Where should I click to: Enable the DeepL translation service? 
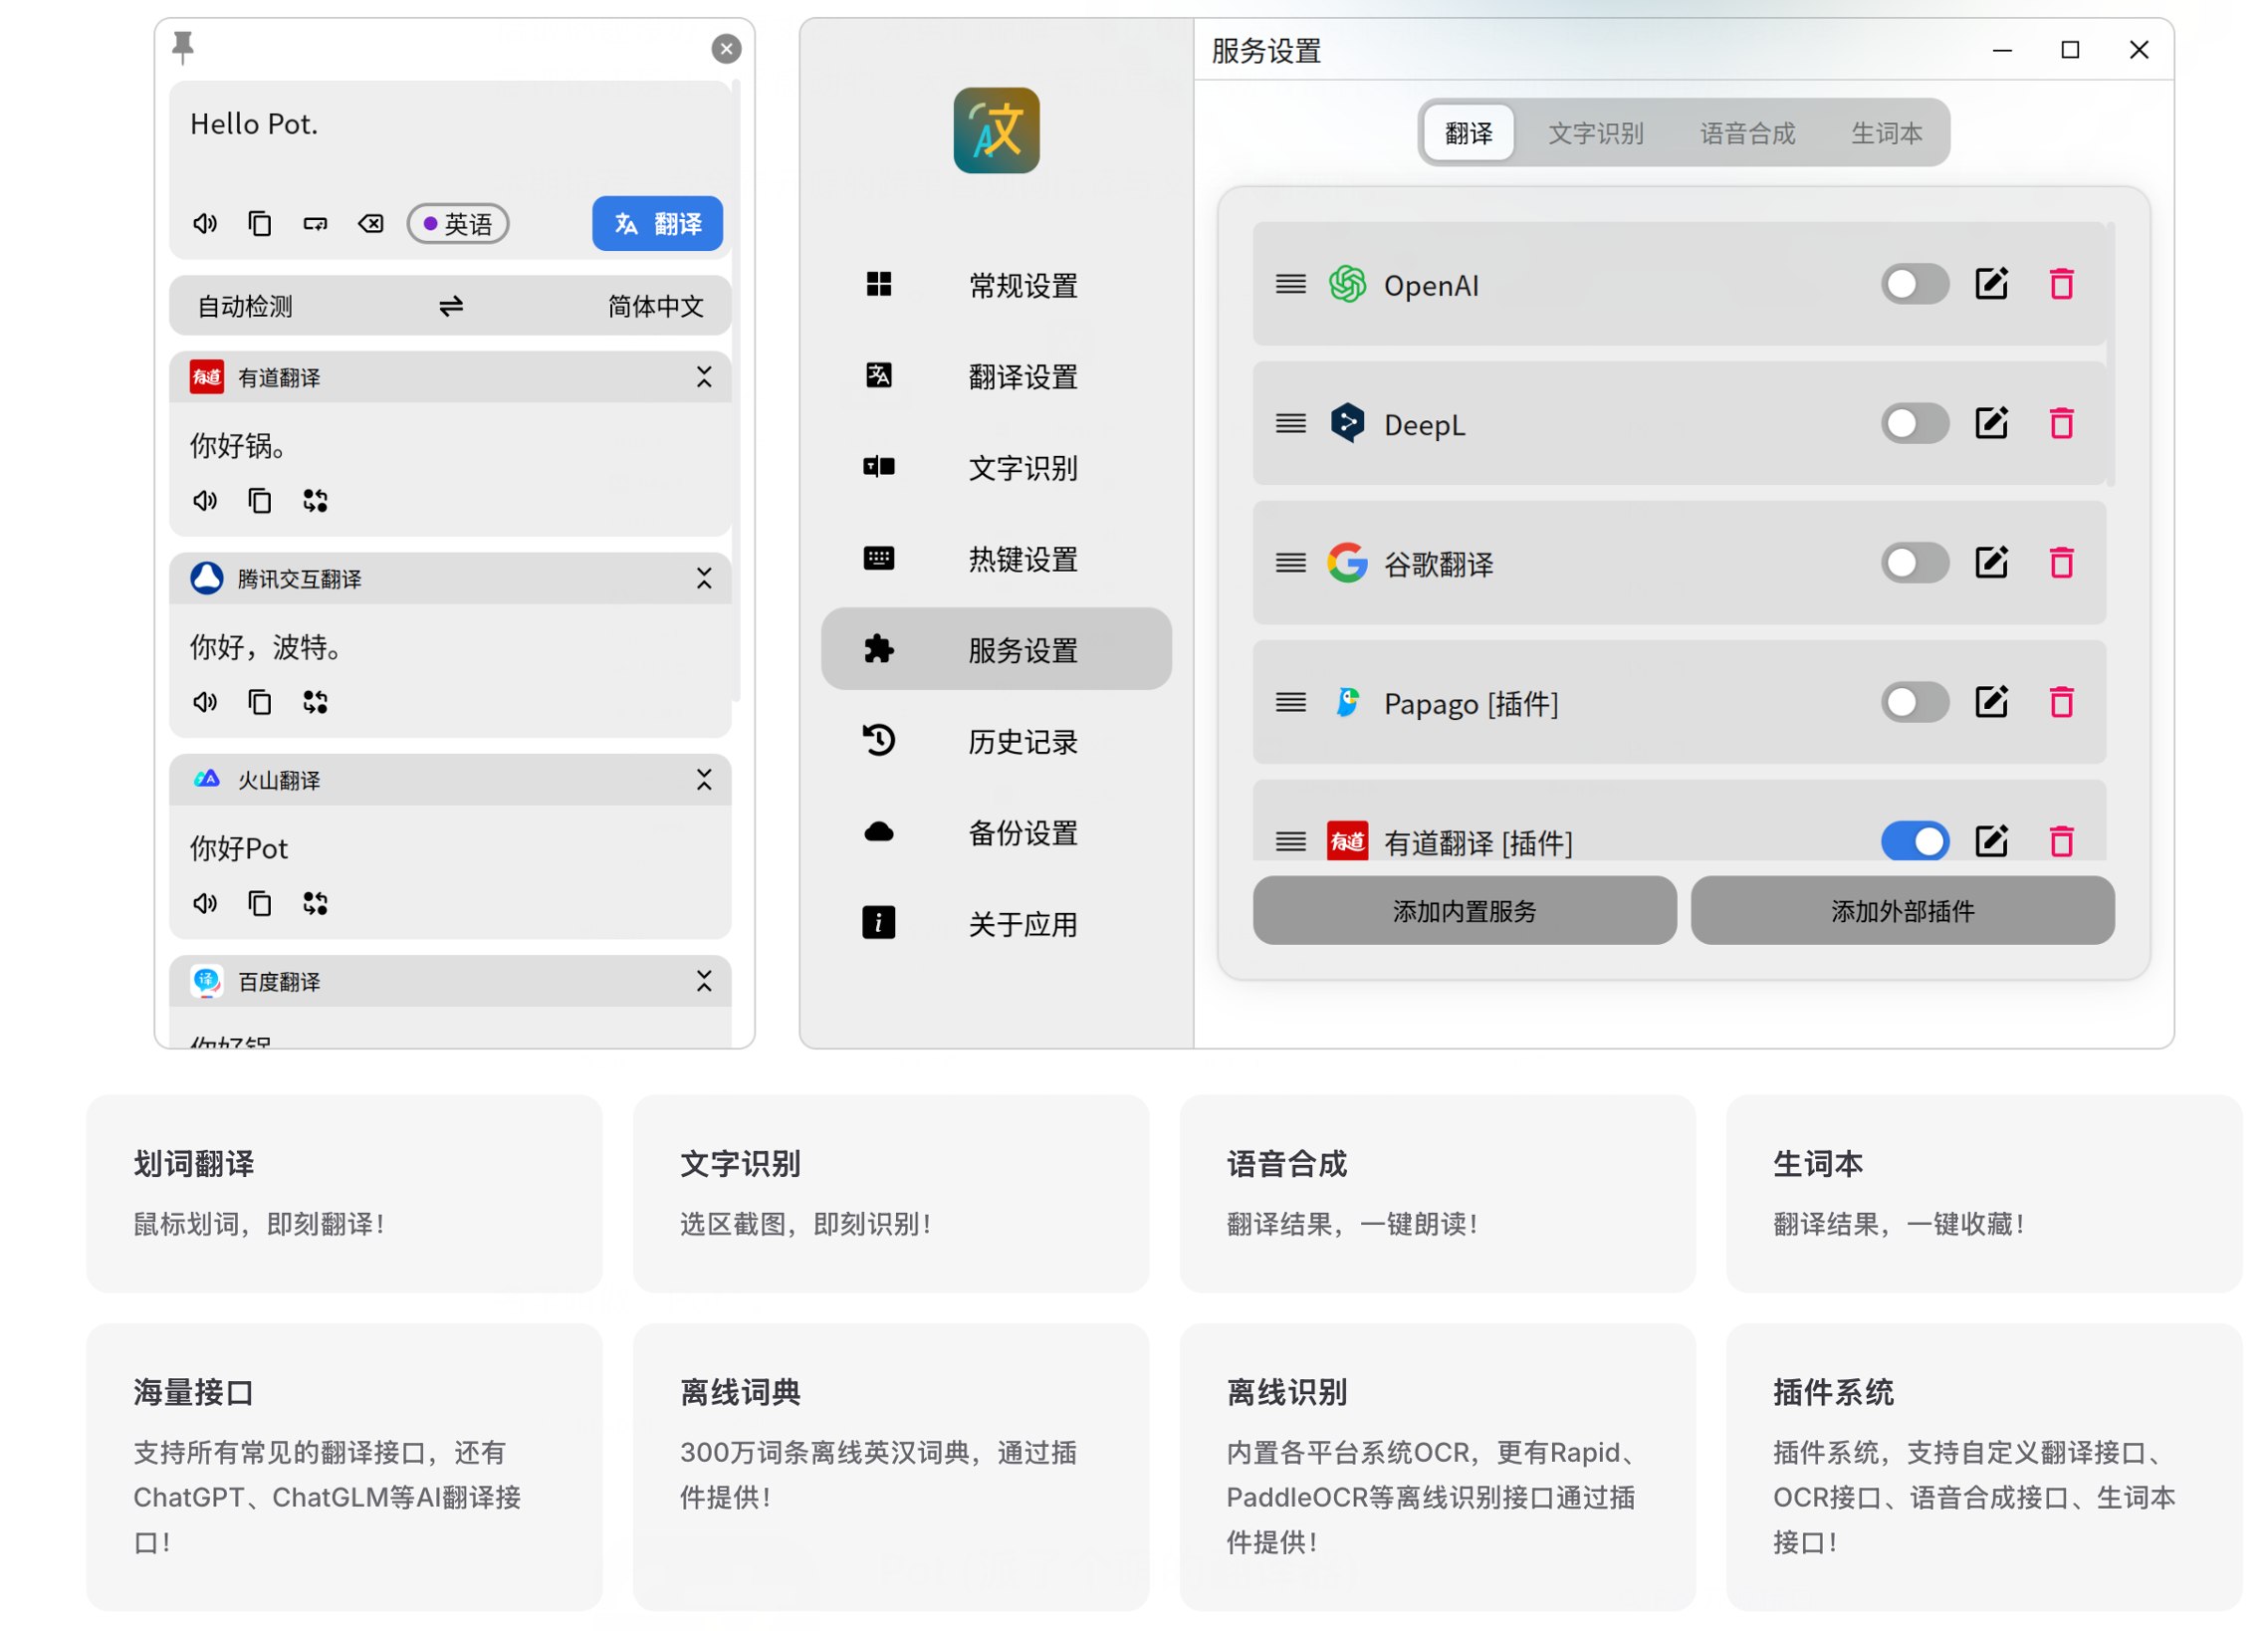click(1914, 423)
